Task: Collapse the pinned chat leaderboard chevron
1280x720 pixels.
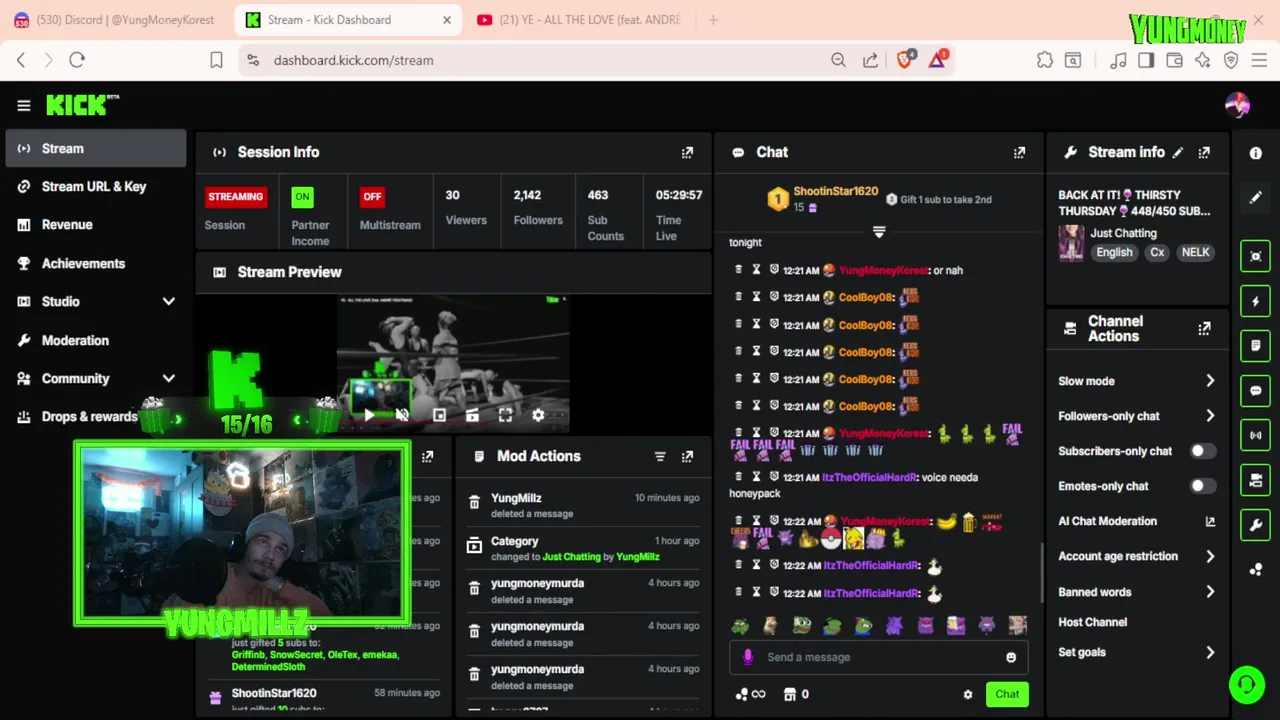Action: pyautogui.click(x=879, y=232)
